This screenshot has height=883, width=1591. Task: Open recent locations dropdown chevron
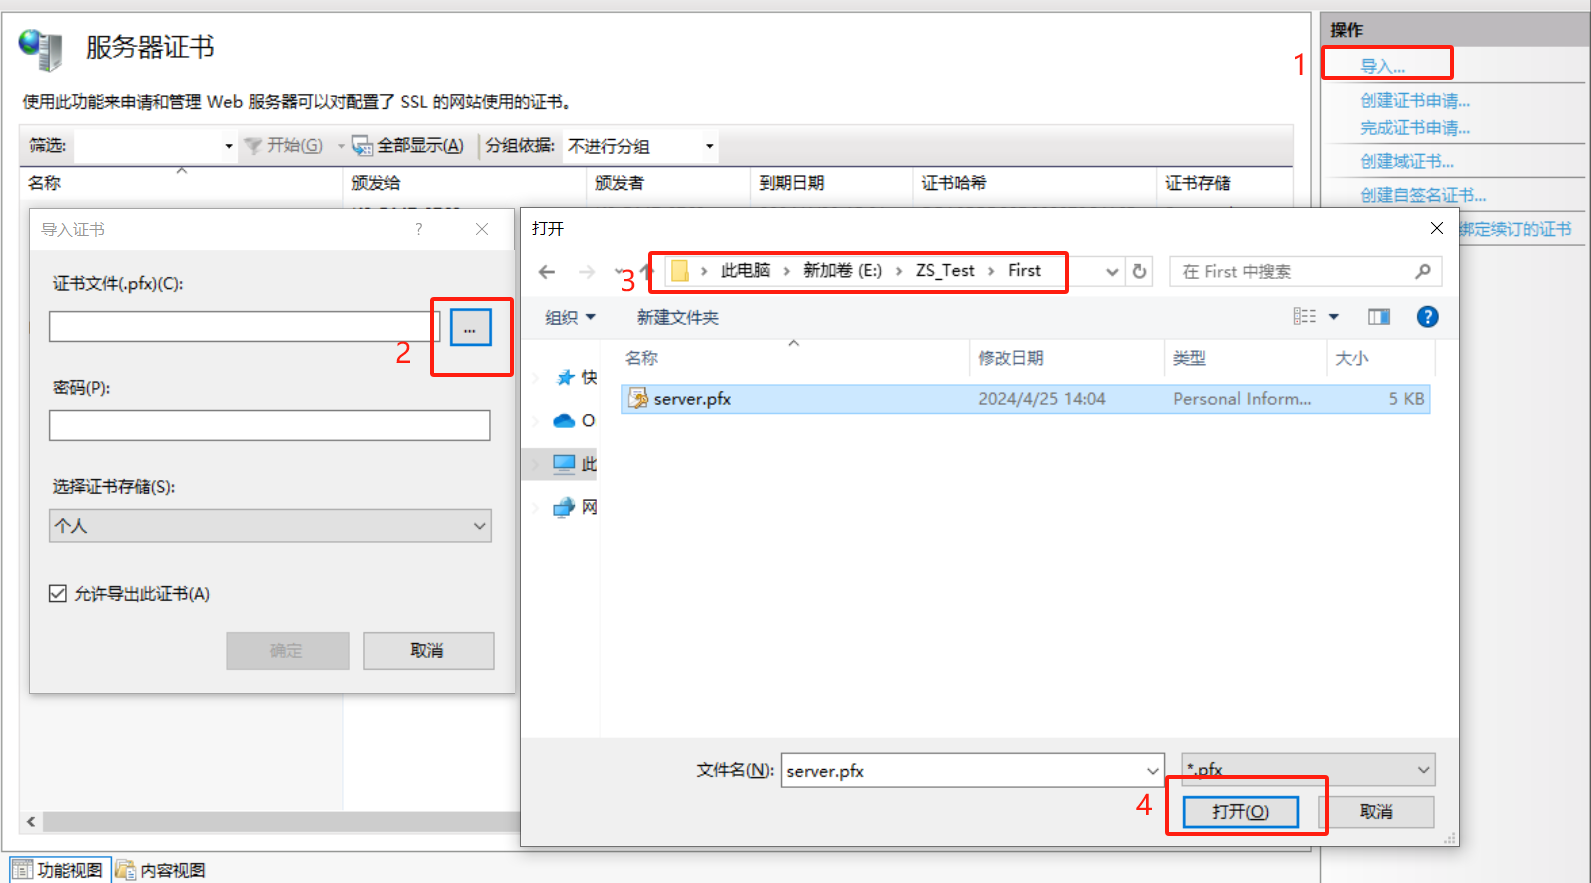coord(619,272)
